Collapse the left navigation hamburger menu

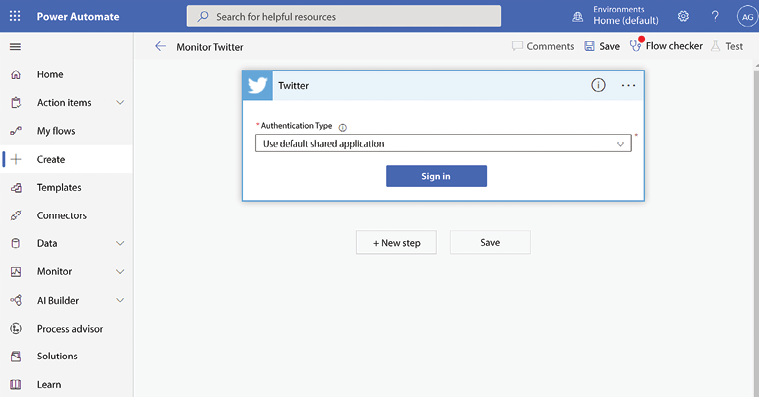coord(15,46)
